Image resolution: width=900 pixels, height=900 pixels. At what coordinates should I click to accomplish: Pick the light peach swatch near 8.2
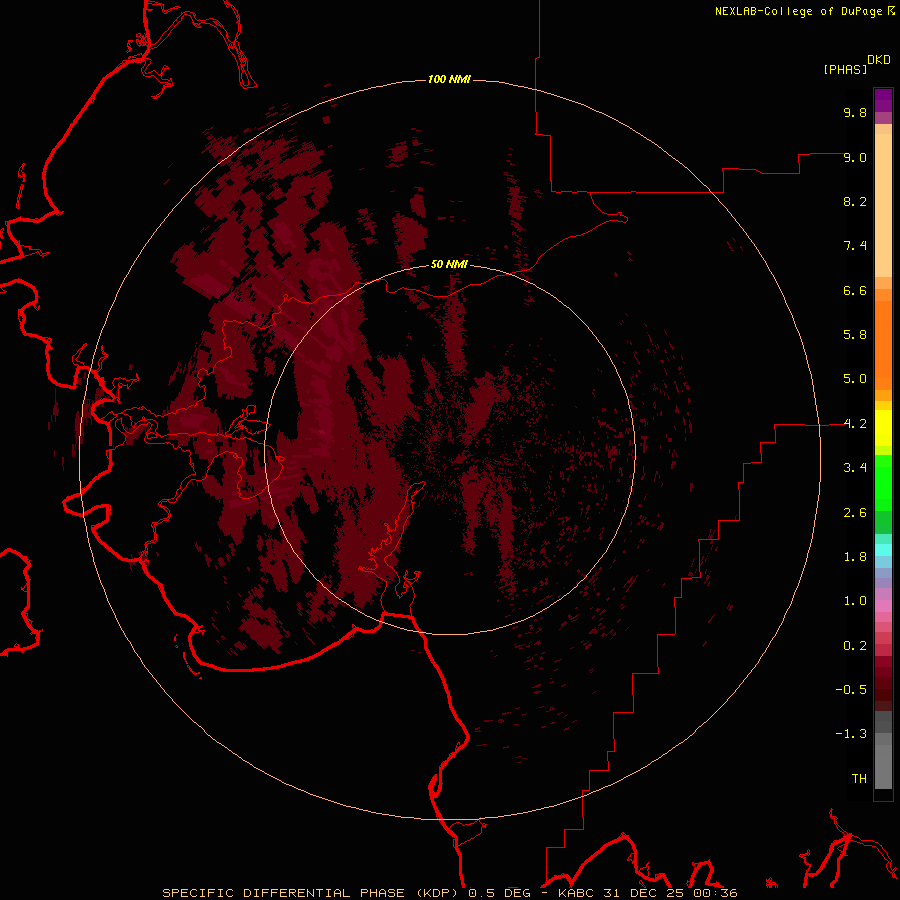point(883,204)
